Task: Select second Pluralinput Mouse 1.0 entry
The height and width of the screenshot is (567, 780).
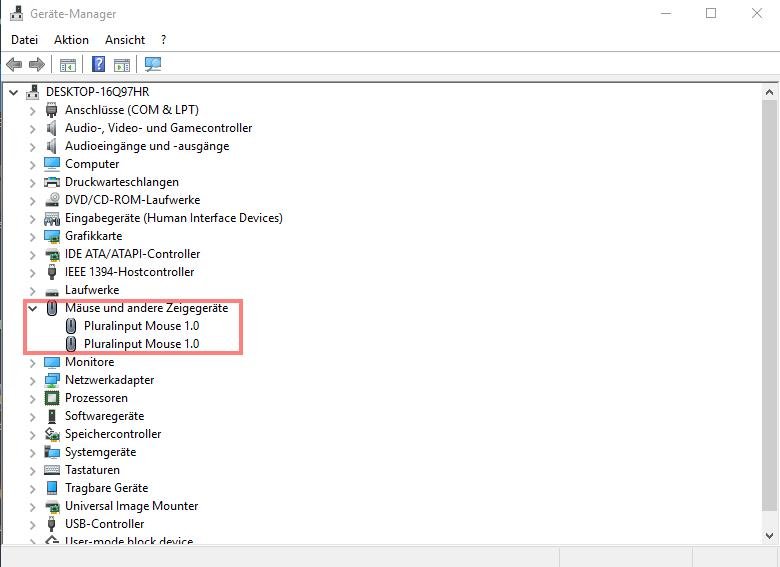Action: pos(141,344)
